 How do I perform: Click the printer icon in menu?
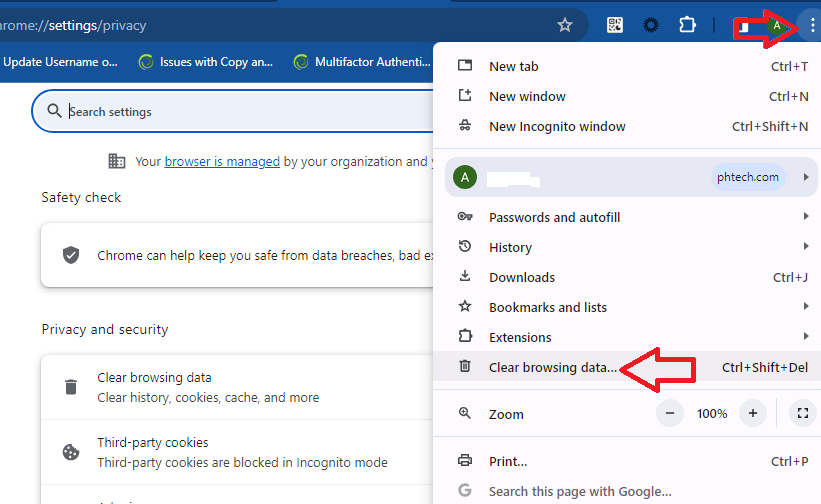pyautogui.click(x=465, y=461)
